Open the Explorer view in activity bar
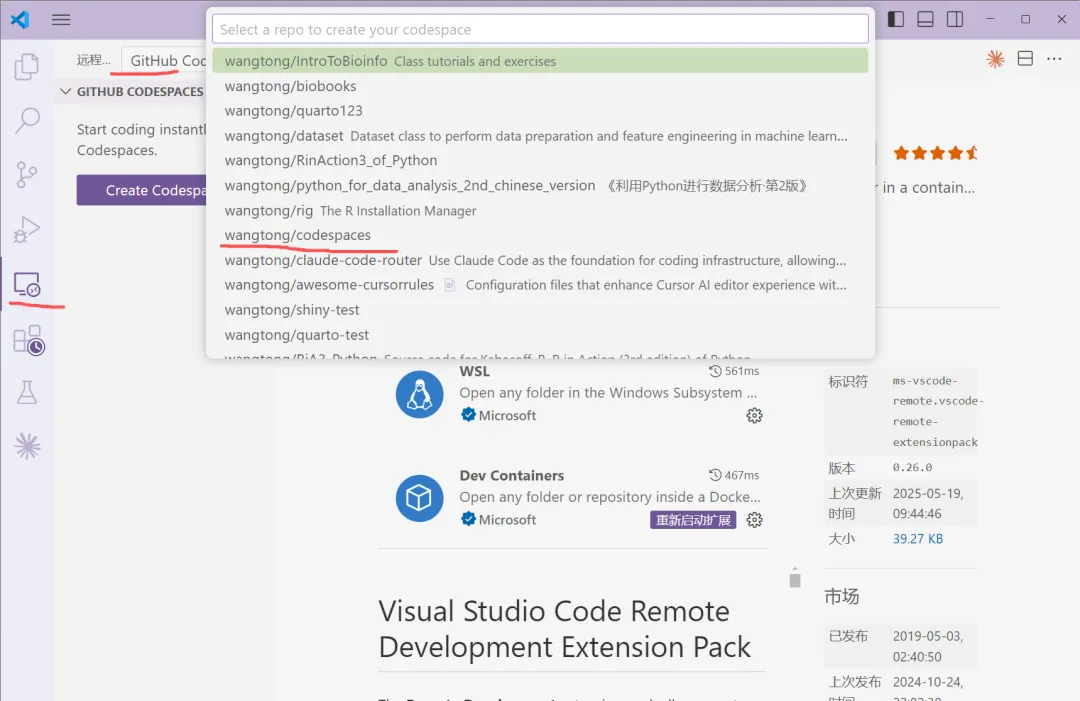Image resolution: width=1080 pixels, height=701 pixels. (x=27, y=67)
